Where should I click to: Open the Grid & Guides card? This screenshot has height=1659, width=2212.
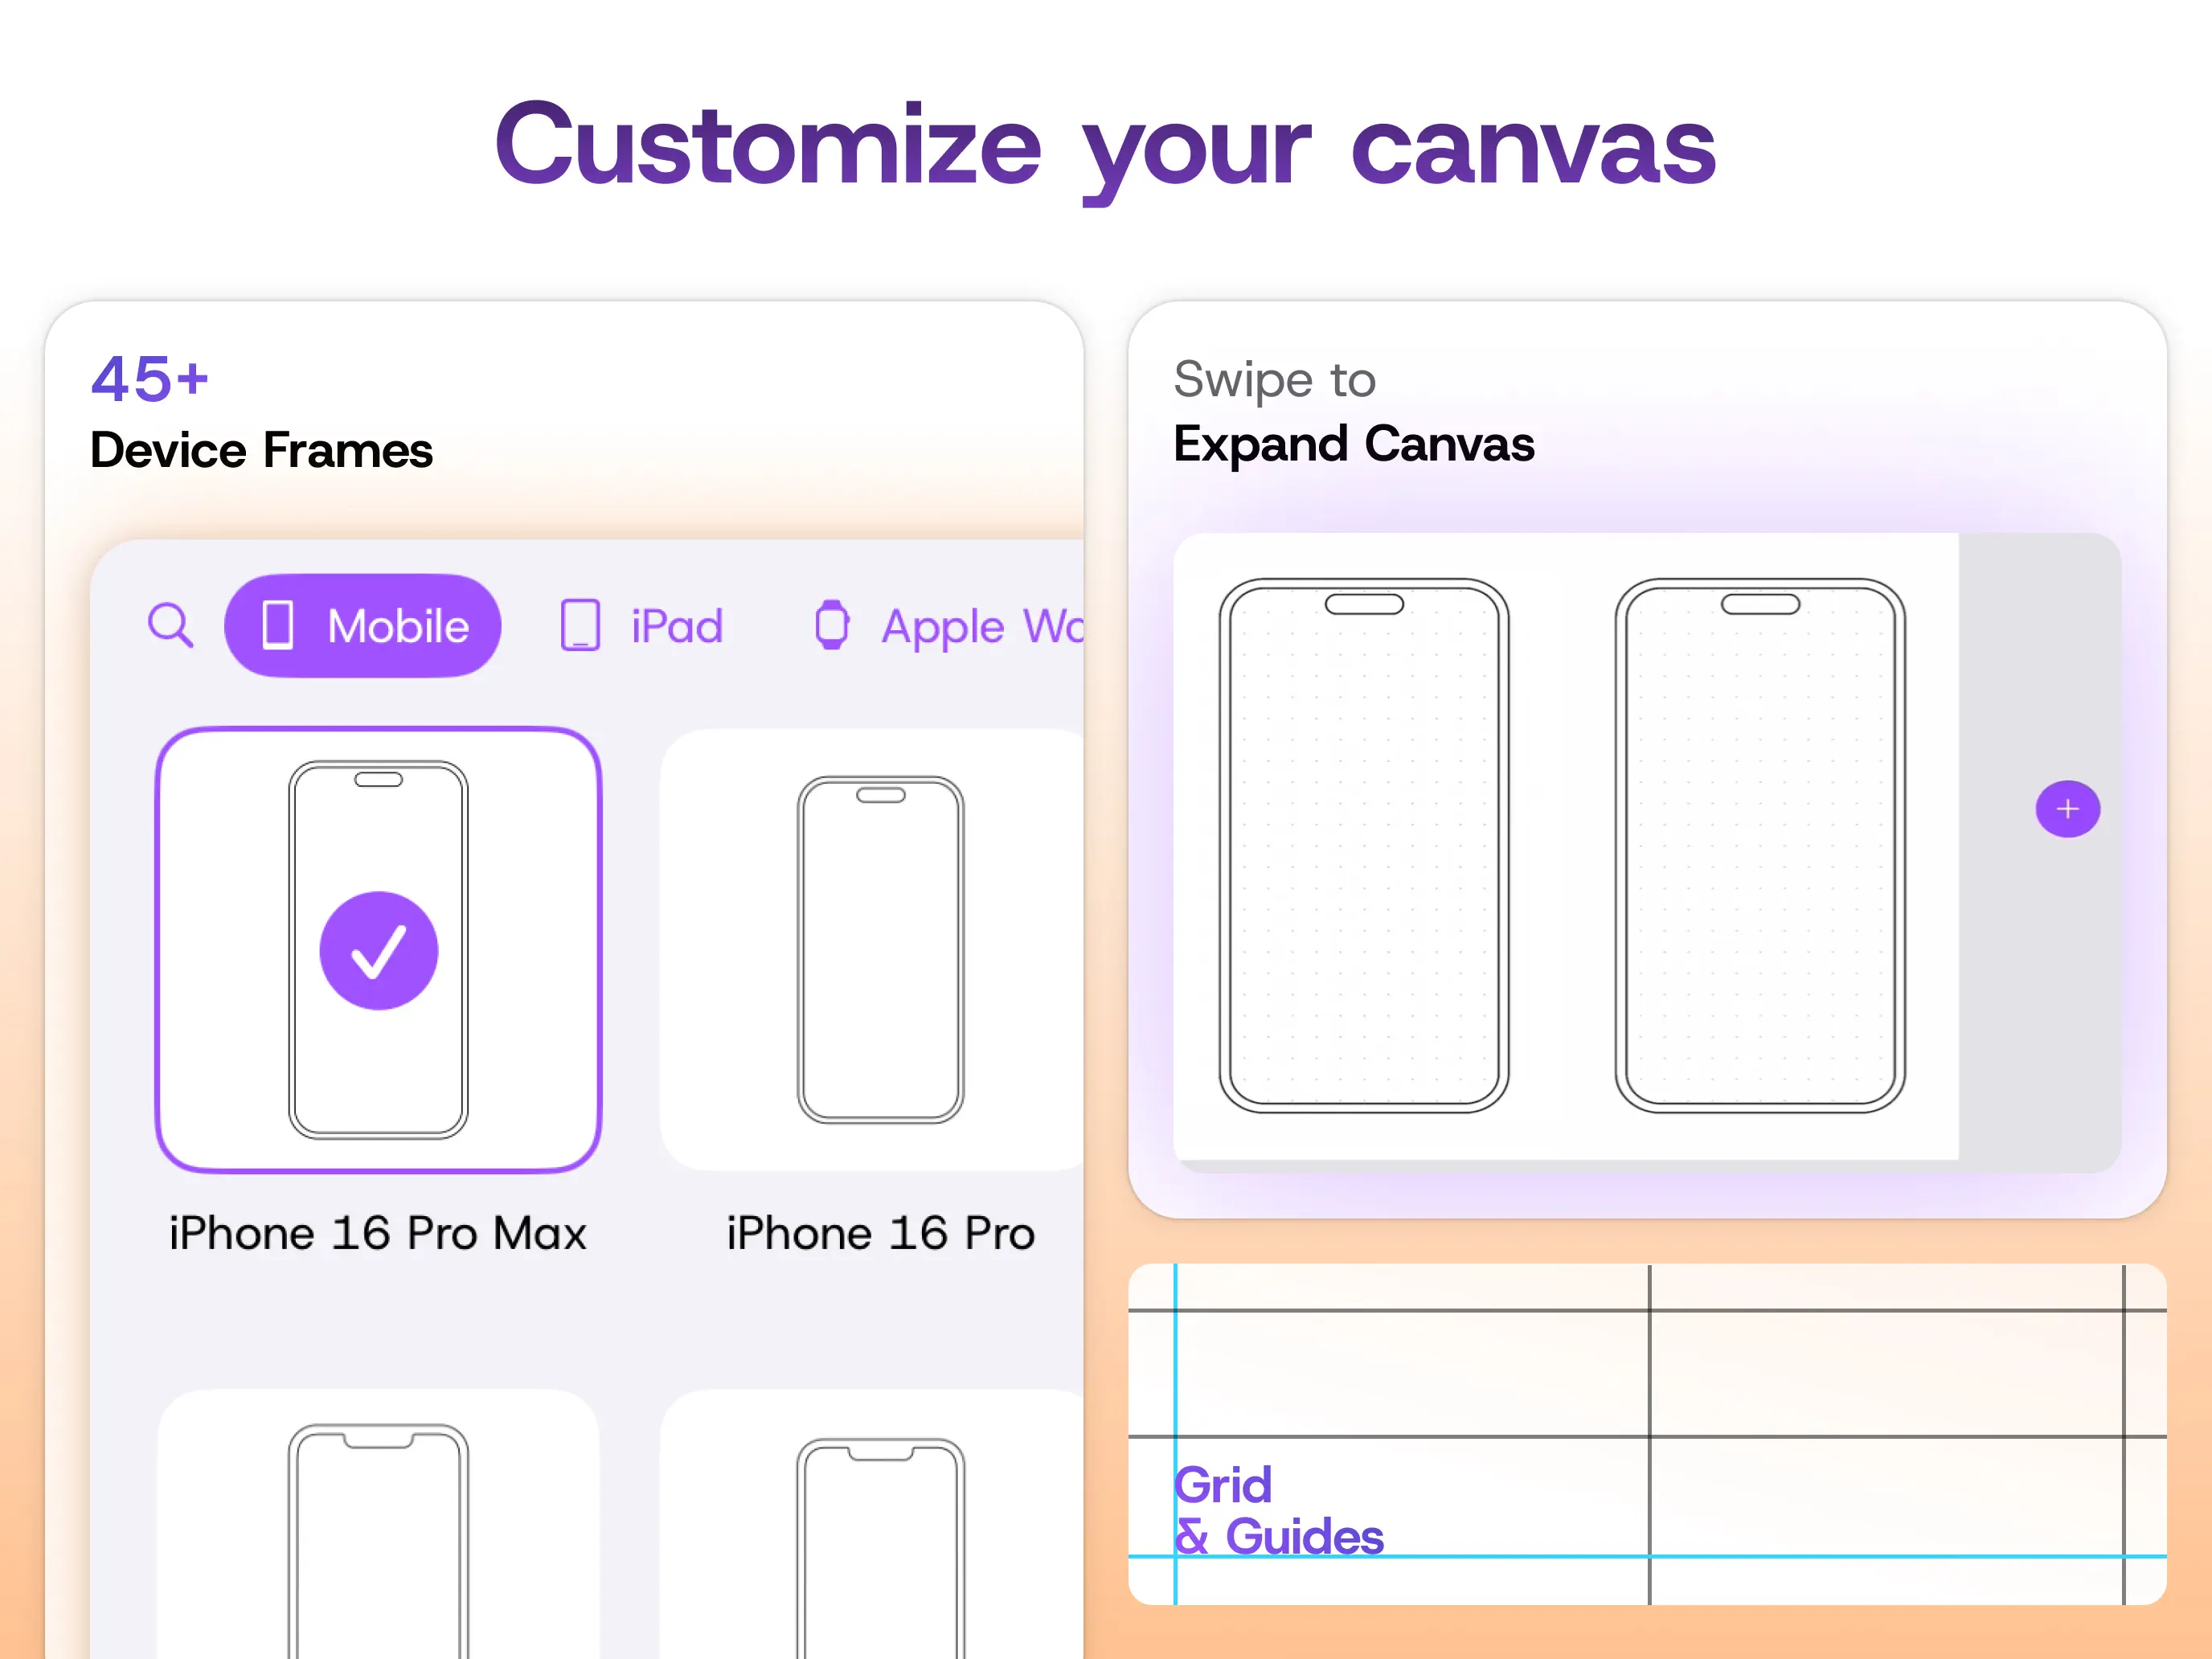click(x=1647, y=1435)
